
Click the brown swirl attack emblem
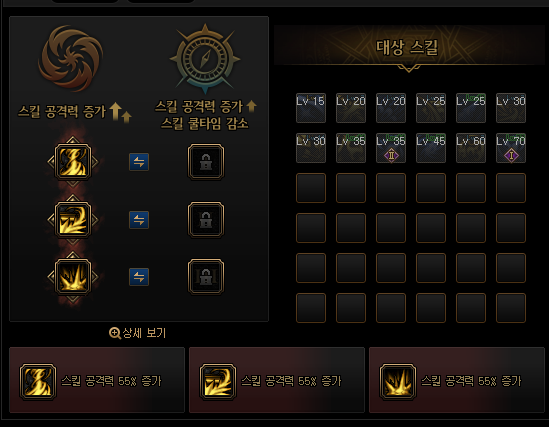[70, 58]
